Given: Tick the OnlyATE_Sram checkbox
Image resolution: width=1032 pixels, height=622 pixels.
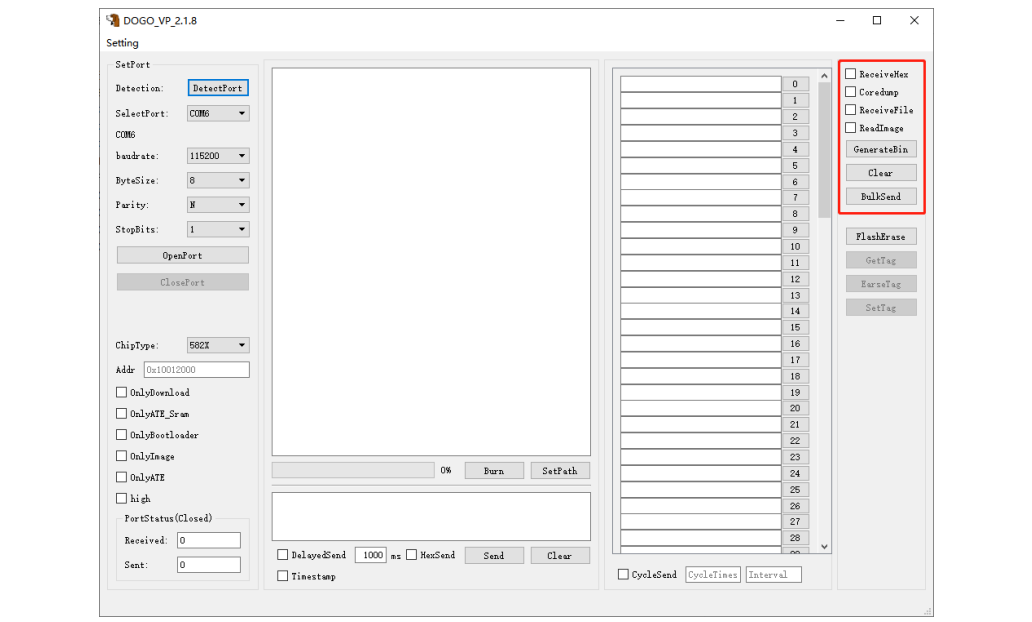Looking at the screenshot, I should click(121, 413).
